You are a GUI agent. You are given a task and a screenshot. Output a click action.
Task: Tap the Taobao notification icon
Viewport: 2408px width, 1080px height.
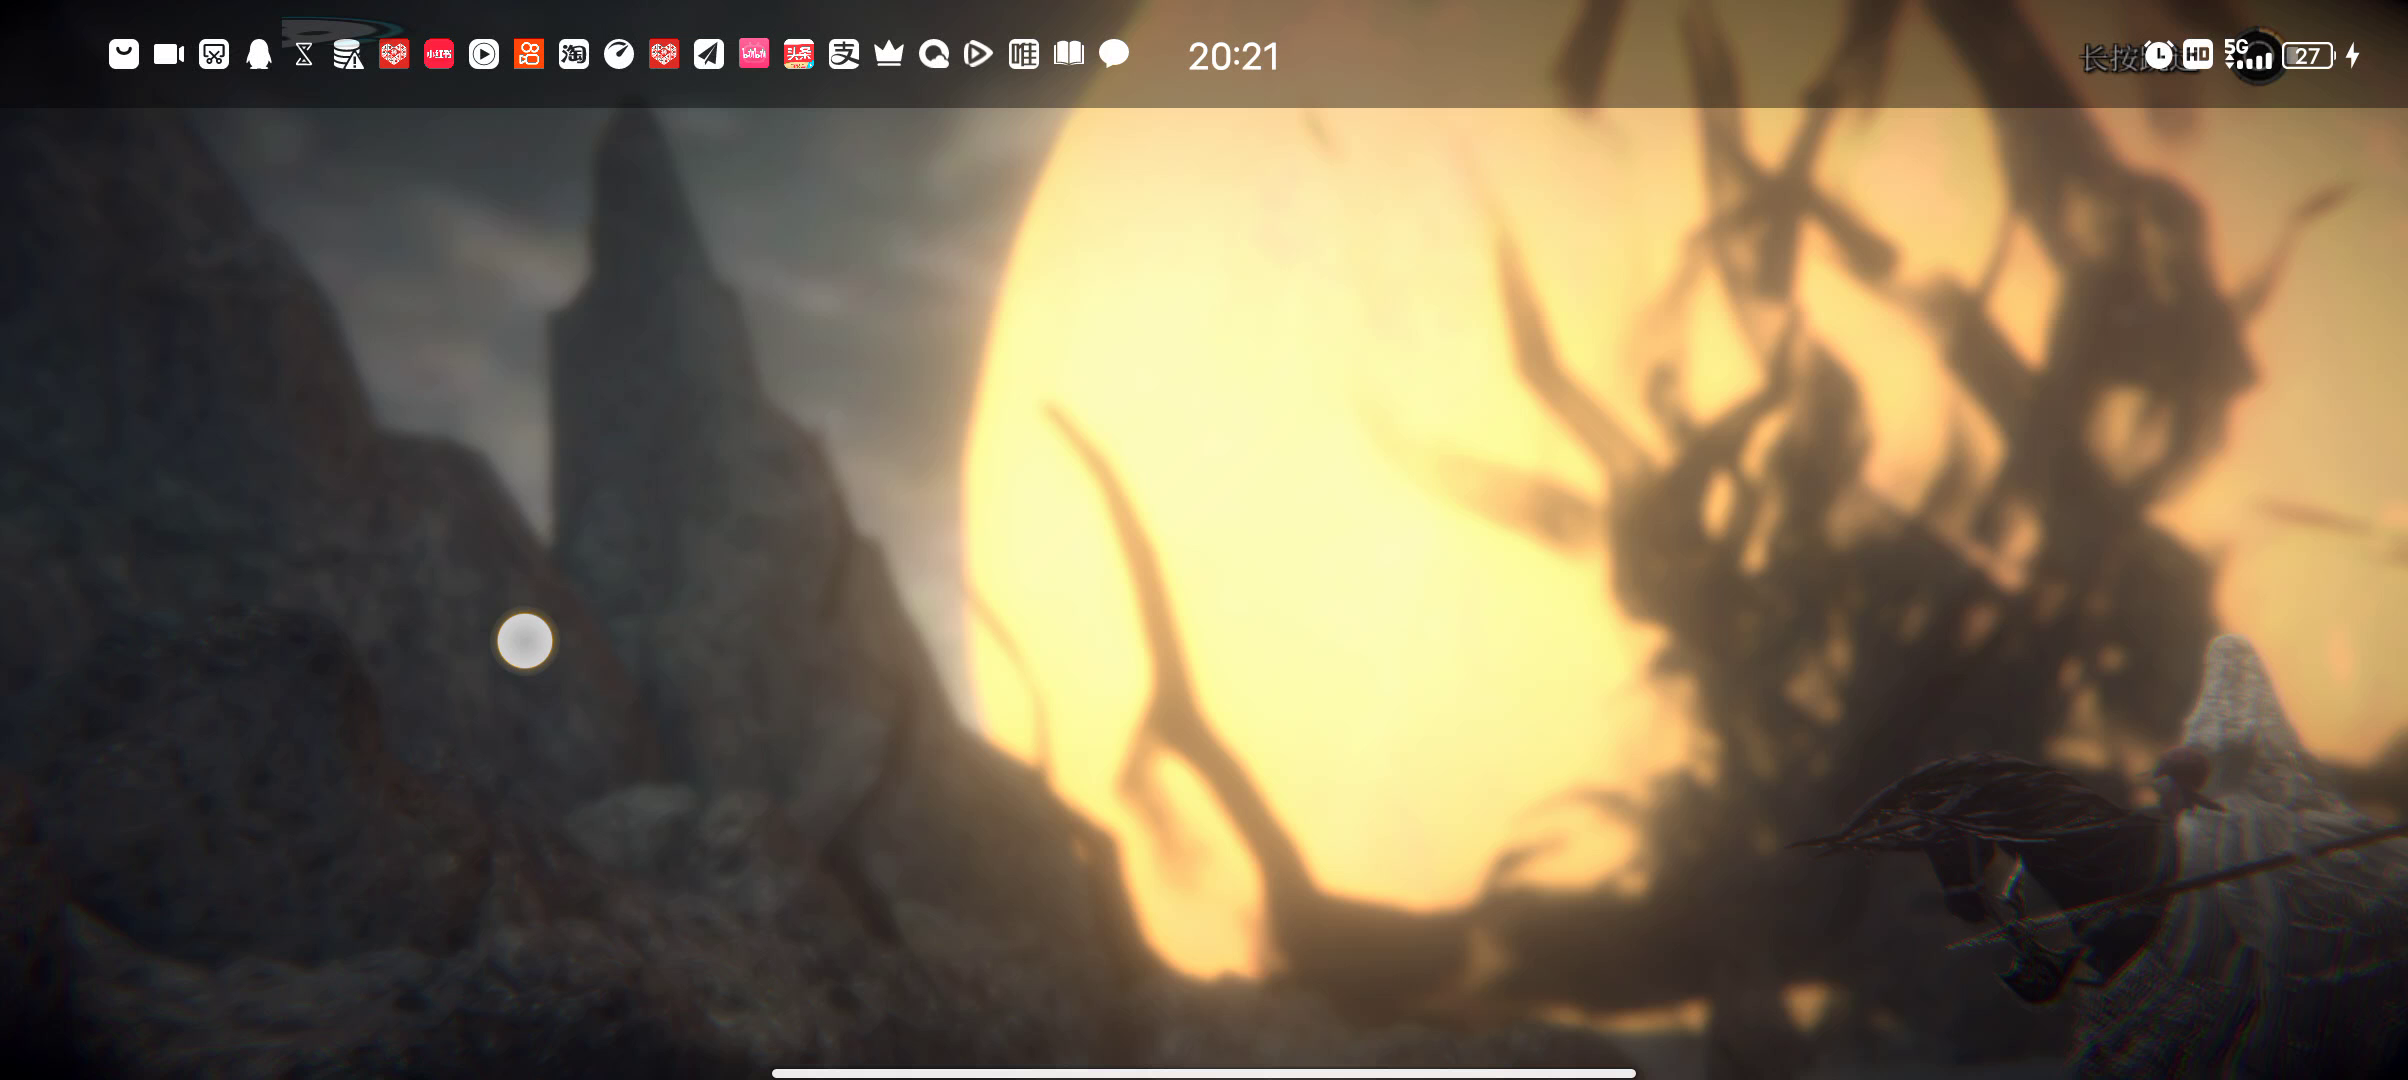tap(574, 55)
